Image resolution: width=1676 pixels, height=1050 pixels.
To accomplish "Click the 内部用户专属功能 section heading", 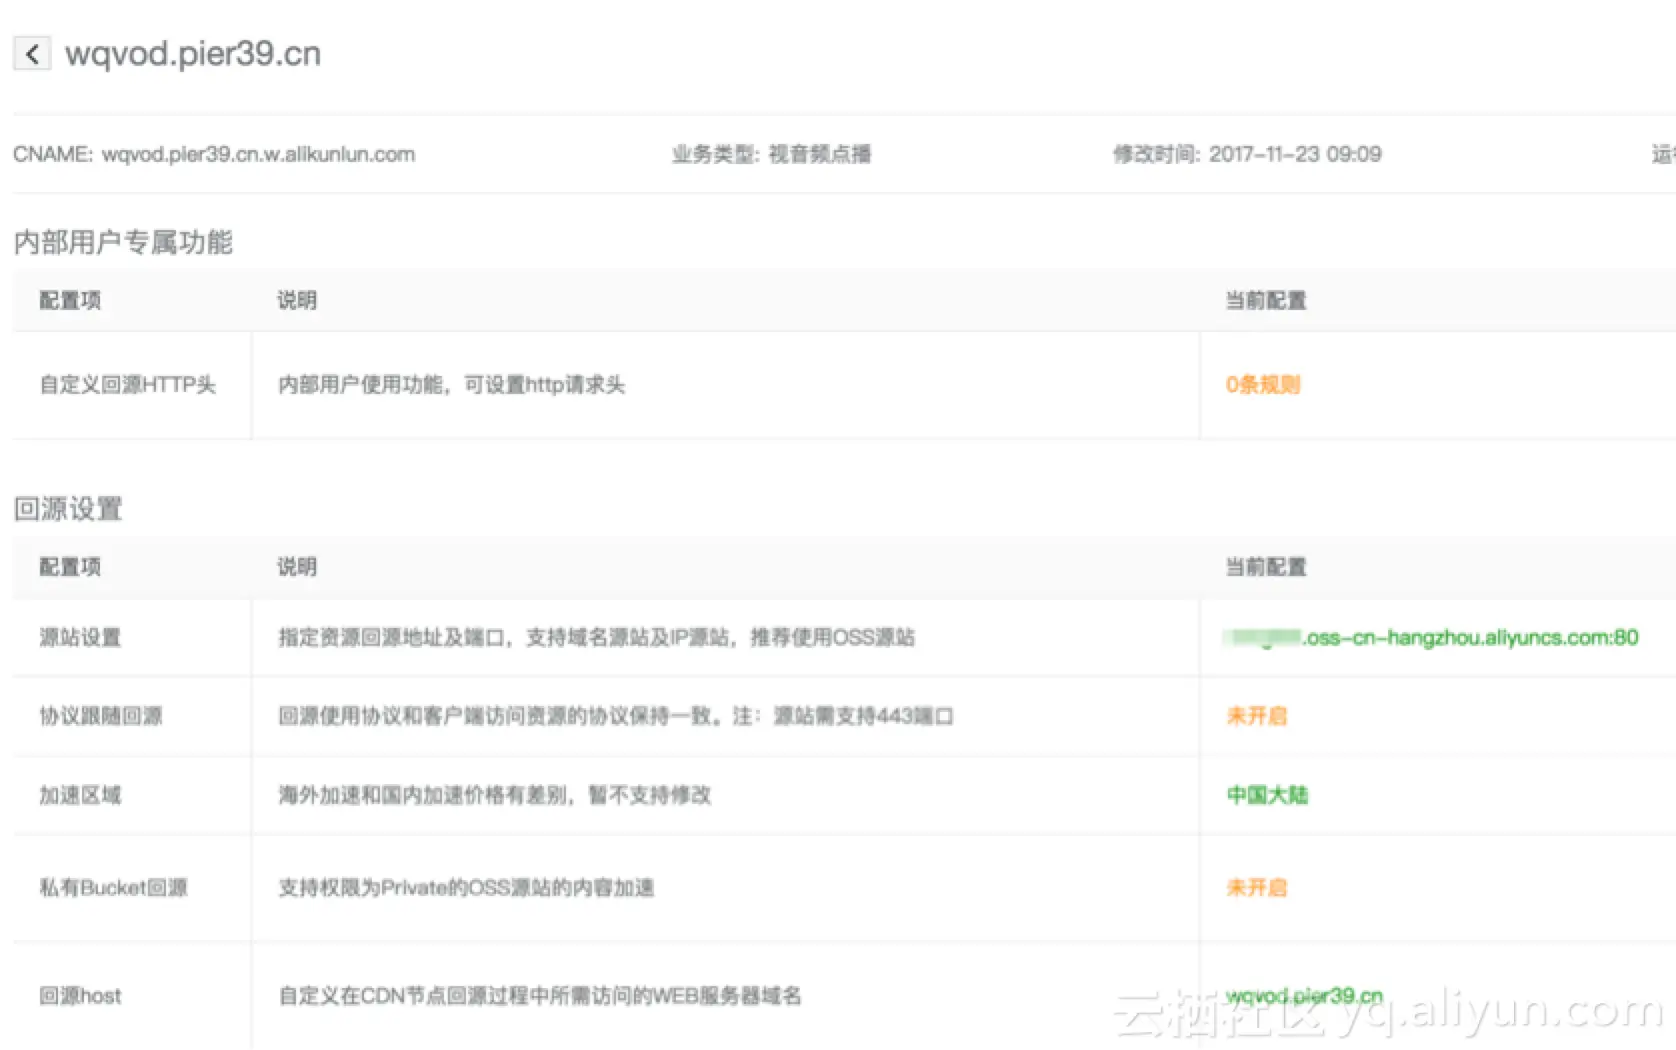I will coord(123,242).
